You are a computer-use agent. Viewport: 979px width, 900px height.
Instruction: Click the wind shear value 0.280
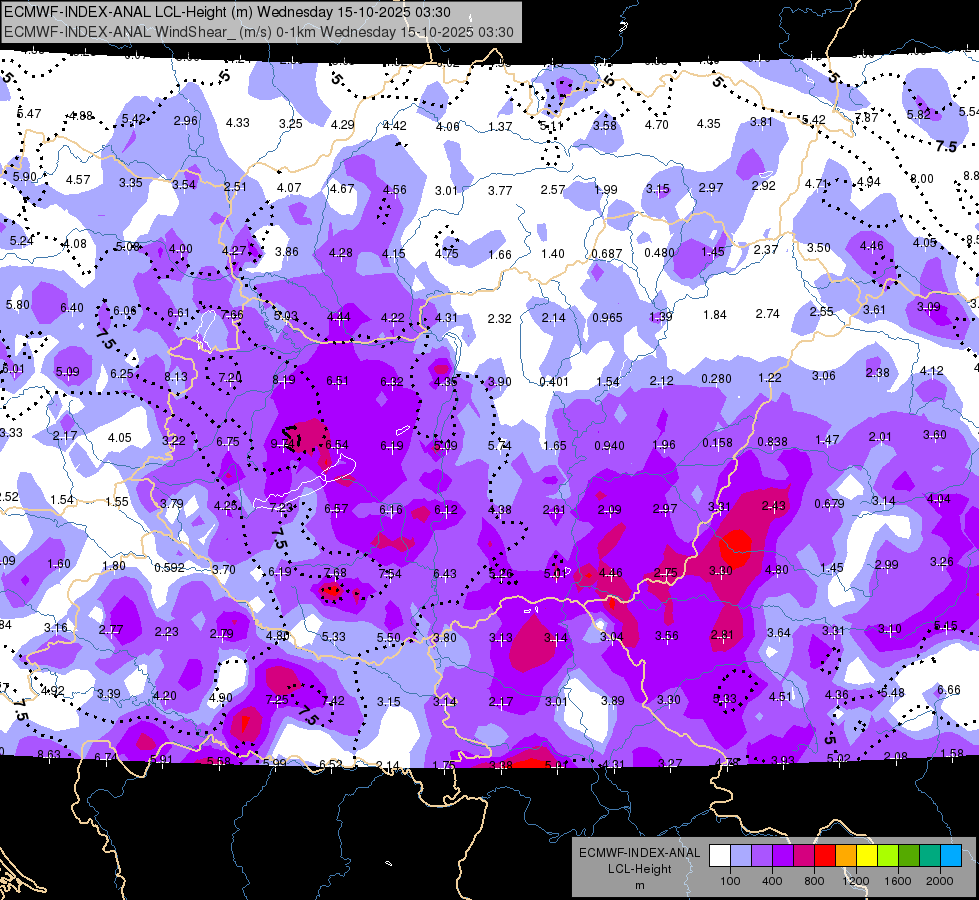coord(716,378)
